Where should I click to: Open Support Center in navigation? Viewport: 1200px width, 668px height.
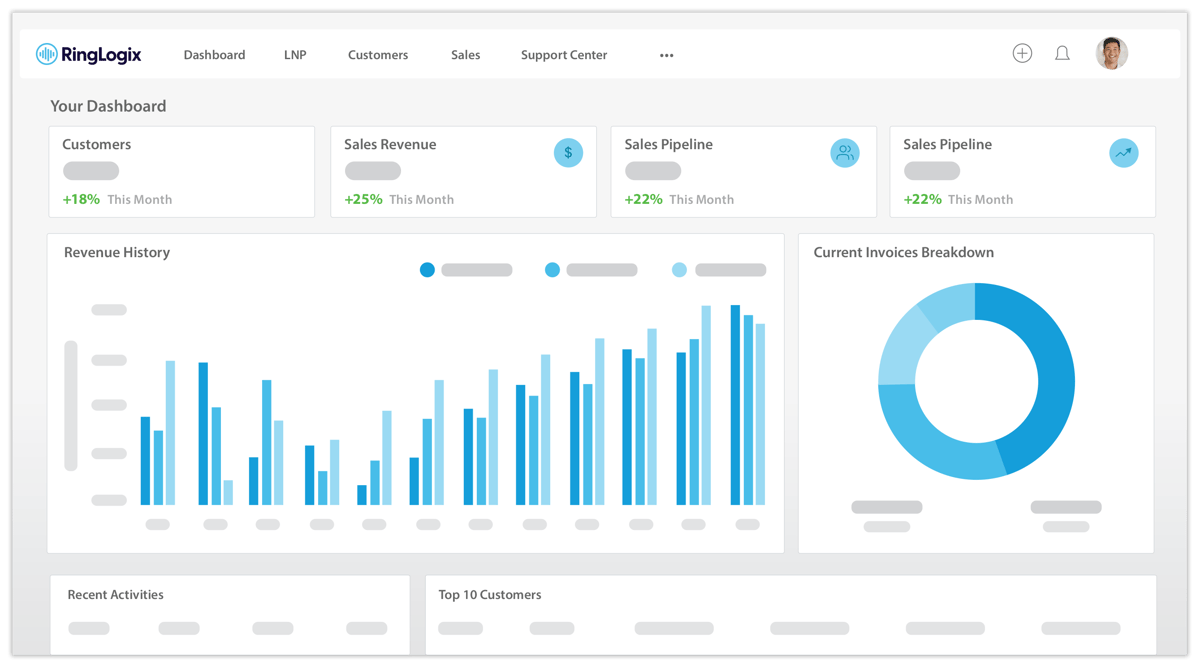click(x=564, y=55)
